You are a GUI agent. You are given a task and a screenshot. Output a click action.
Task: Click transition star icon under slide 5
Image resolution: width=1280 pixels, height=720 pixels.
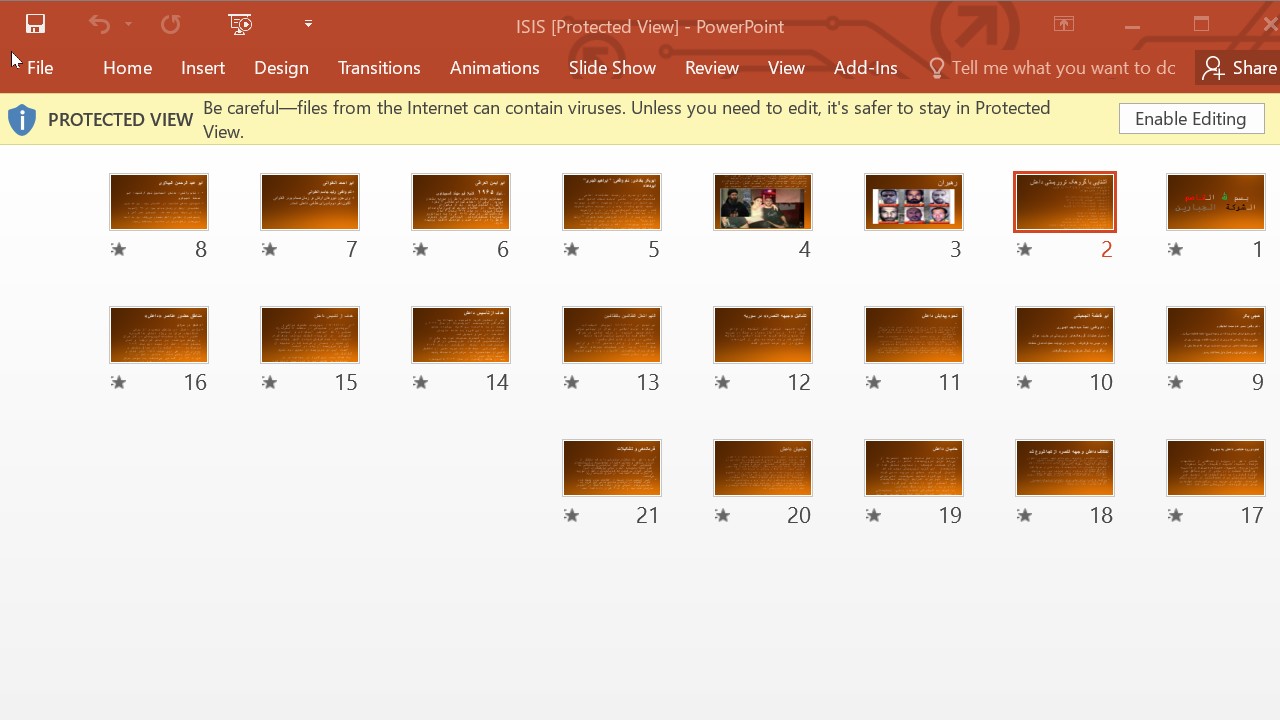tap(571, 249)
